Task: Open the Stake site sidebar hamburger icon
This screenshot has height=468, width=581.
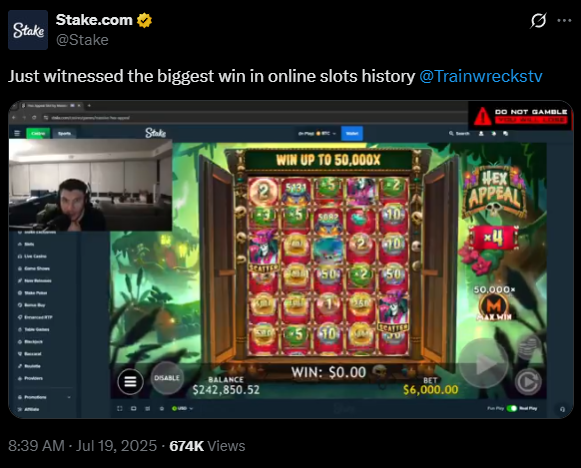Action: click(17, 133)
